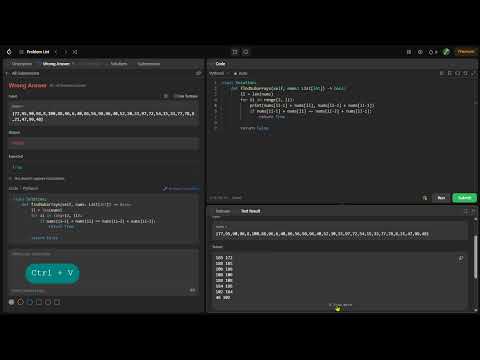The width and height of the screenshot is (480, 360).
Task: Open the Problem List panel
Action: [35, 52]
